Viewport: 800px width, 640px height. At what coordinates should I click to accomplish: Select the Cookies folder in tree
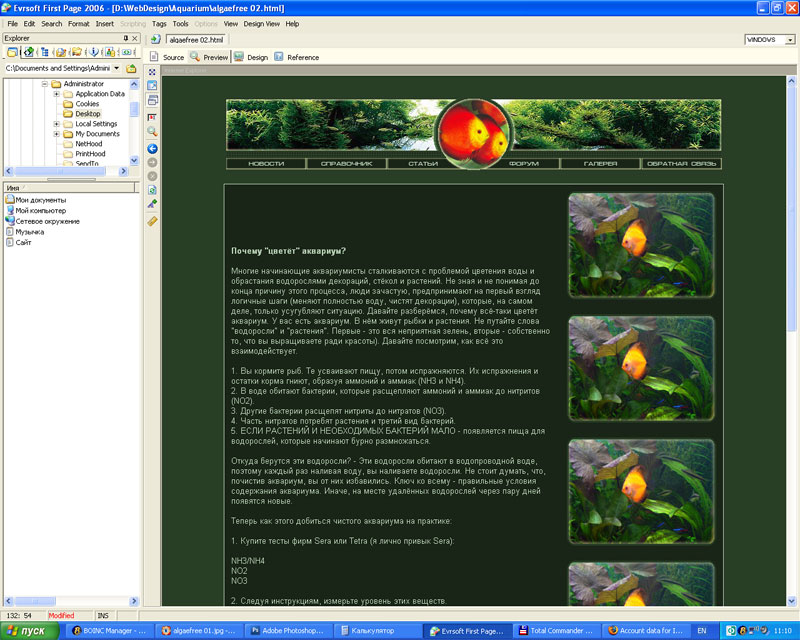coord(87,104)
